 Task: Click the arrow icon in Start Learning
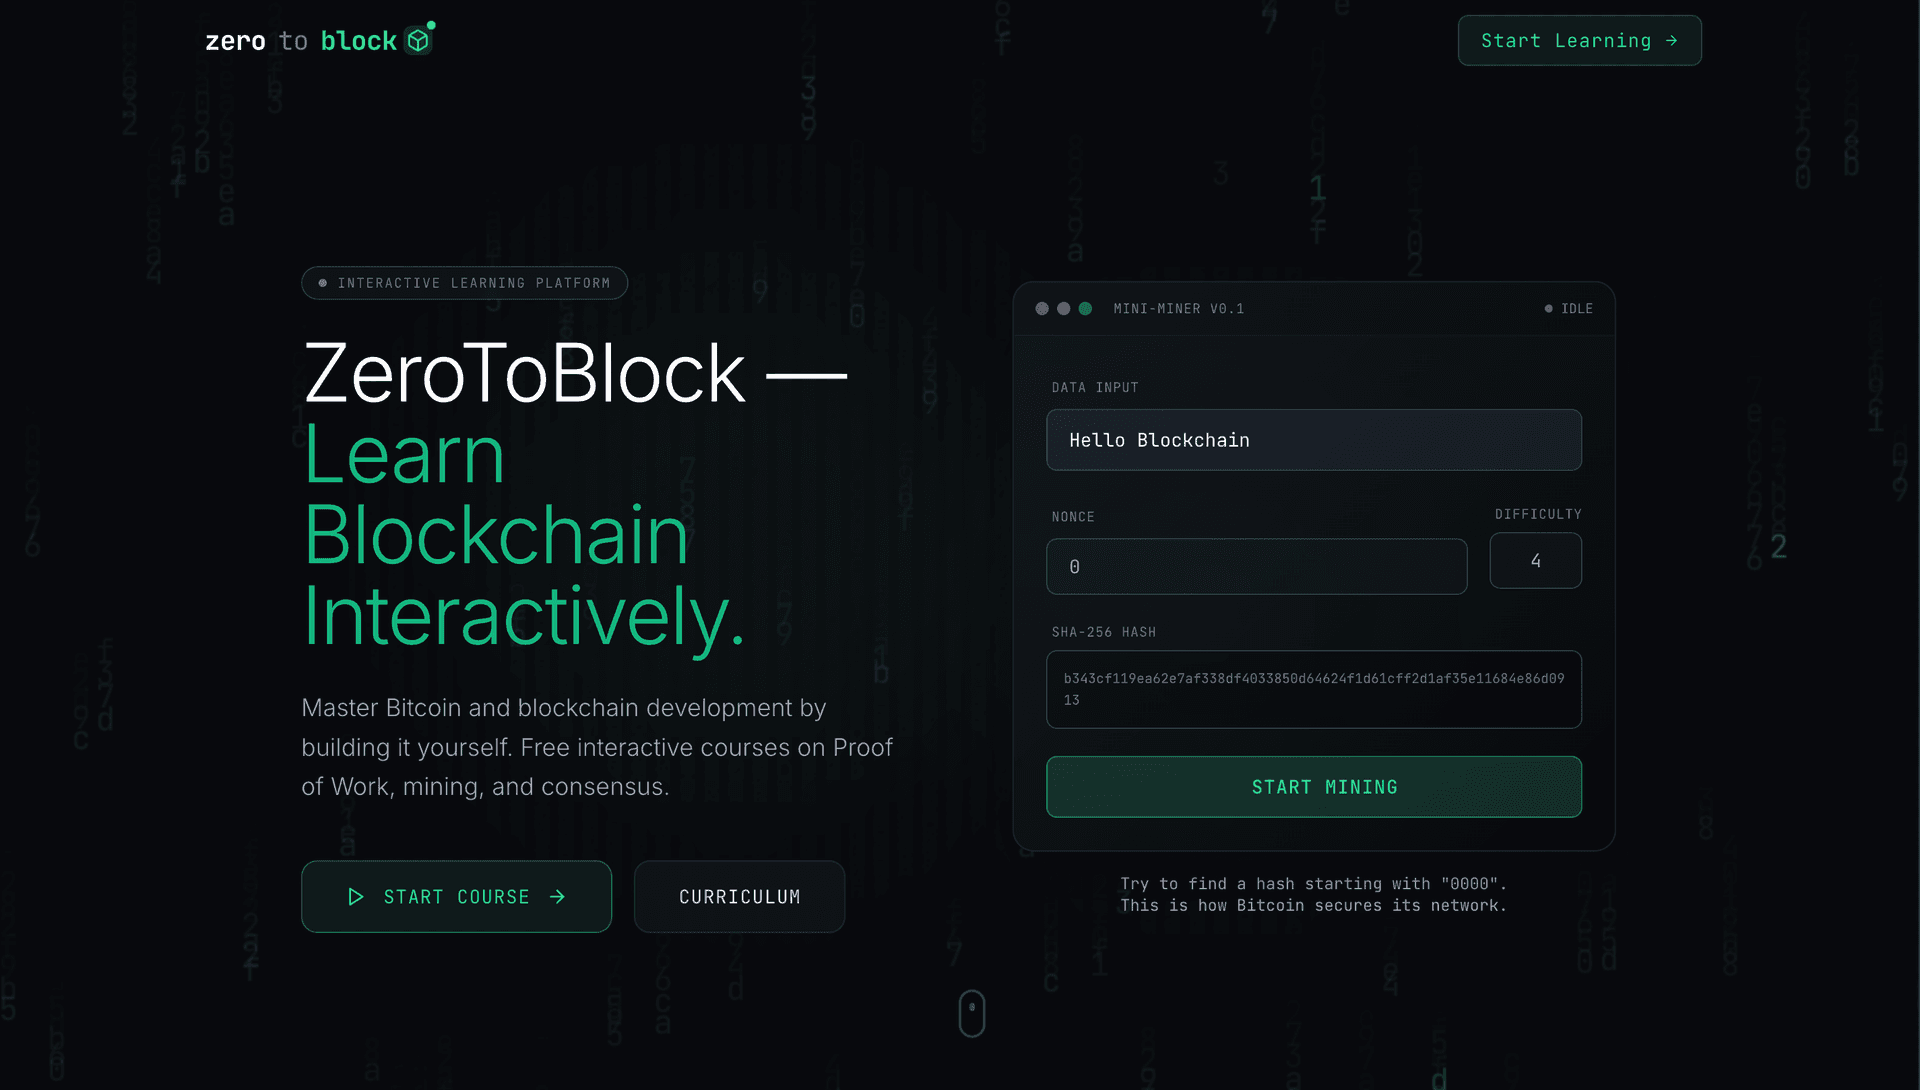point(1671,41)
